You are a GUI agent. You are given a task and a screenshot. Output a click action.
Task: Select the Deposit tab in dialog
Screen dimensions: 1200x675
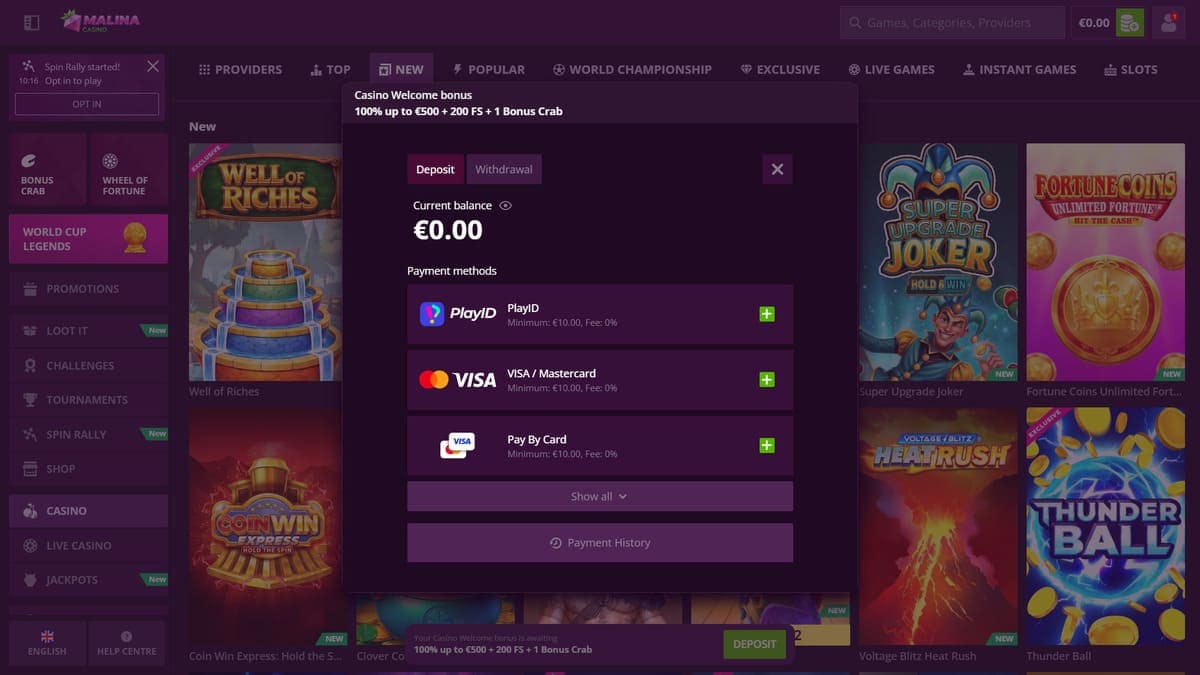(x=435, y=169)
